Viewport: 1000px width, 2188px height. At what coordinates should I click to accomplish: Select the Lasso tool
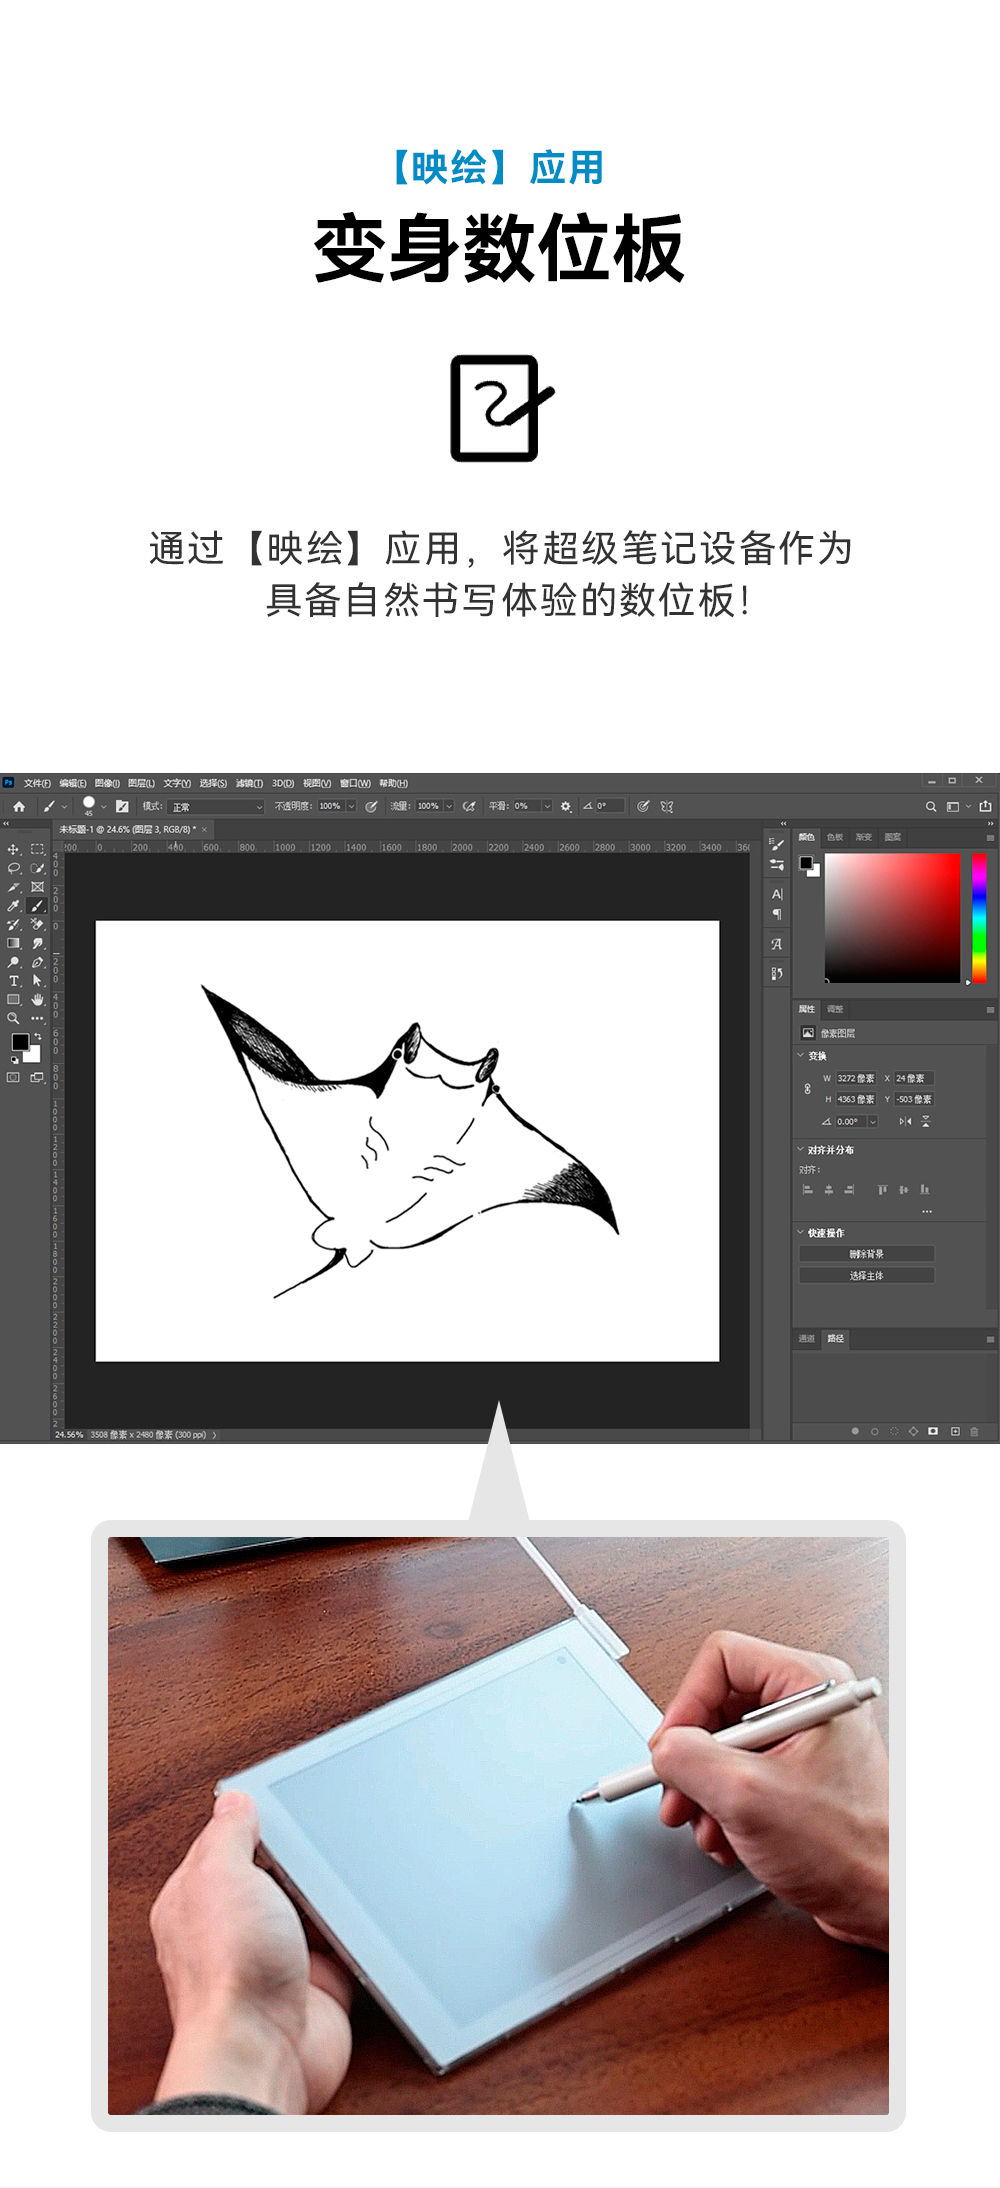[14, 868]
